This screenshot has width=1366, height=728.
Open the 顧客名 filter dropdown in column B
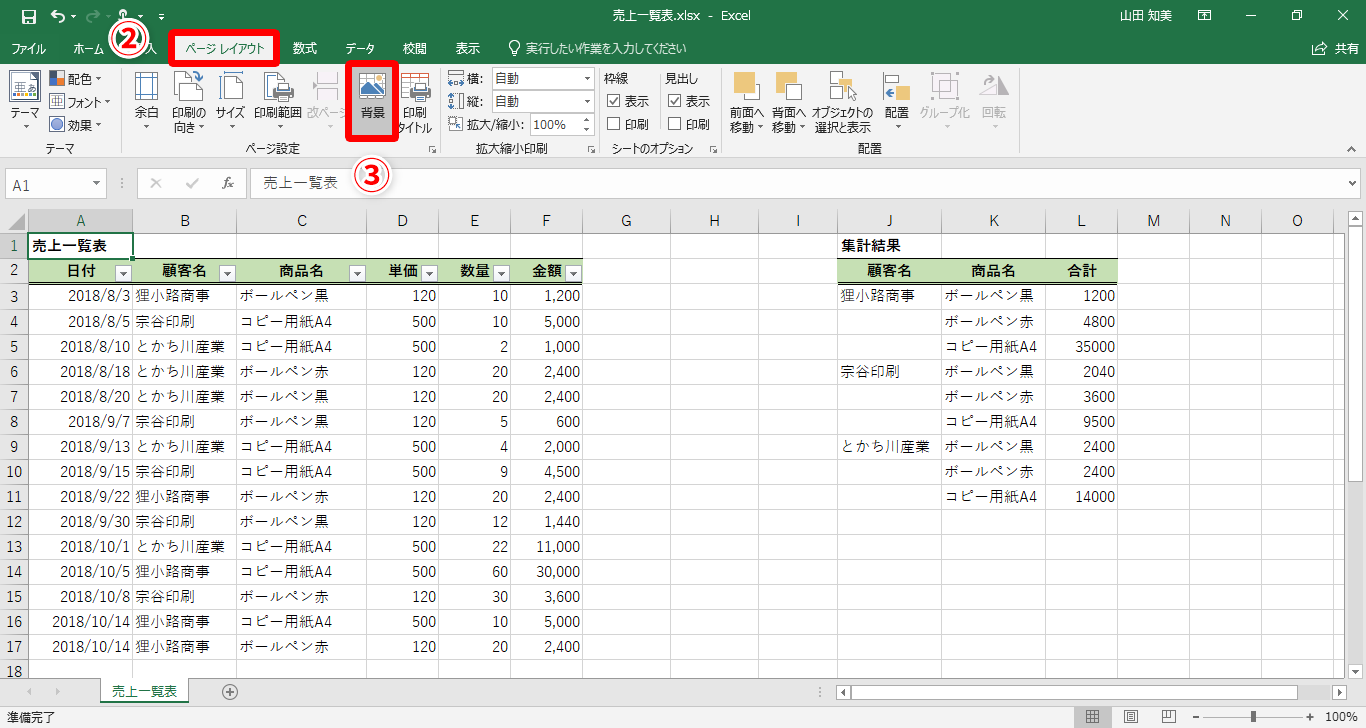[227, 273]
